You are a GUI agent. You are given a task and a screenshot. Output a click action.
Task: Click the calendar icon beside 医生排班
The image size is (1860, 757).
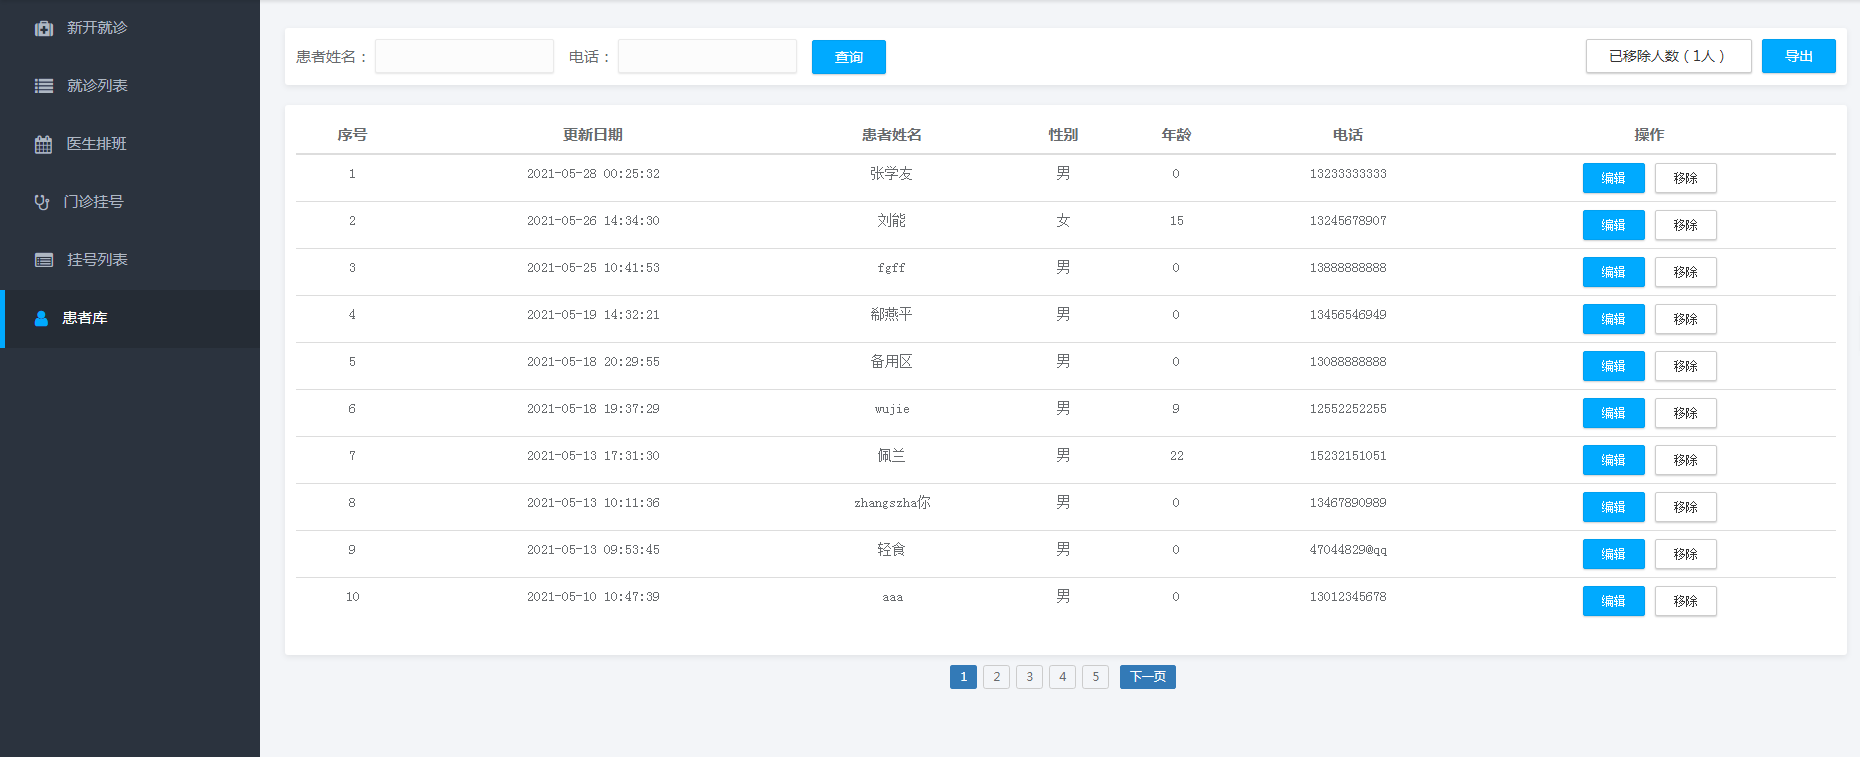pos(43,144)
